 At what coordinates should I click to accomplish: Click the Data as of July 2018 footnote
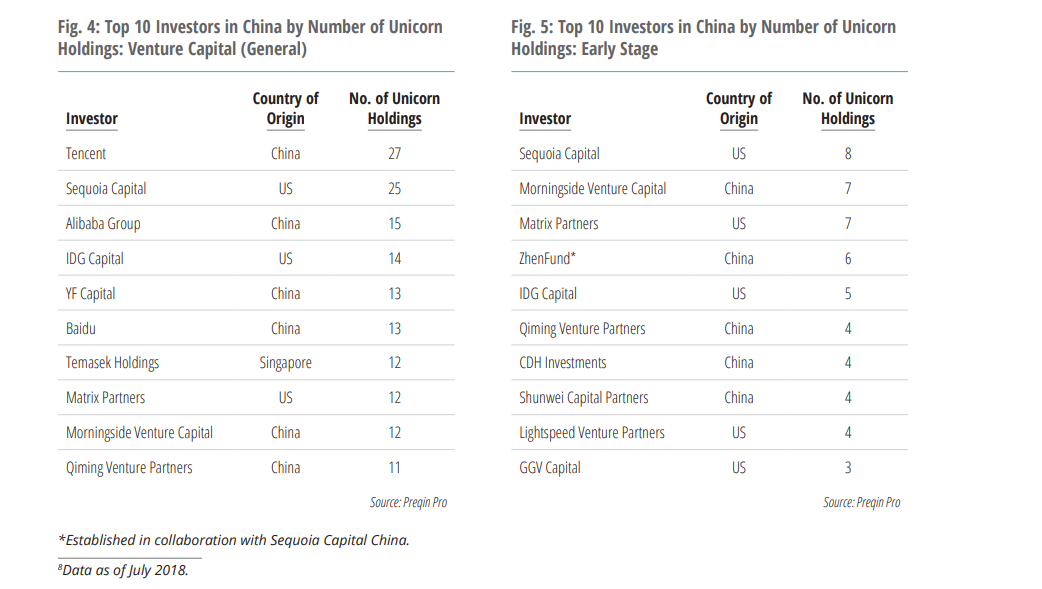click(124, 570)
